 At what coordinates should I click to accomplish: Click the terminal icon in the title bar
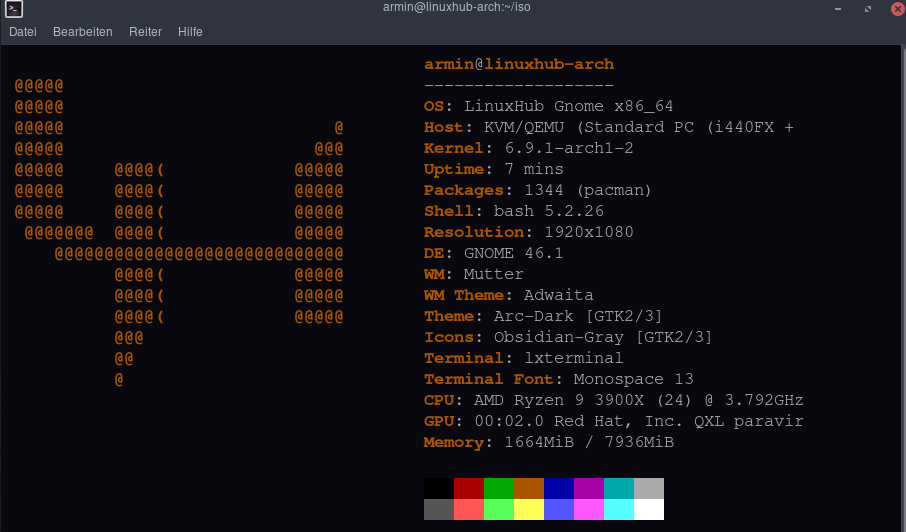pyautogui.click(x=14, y=9)
